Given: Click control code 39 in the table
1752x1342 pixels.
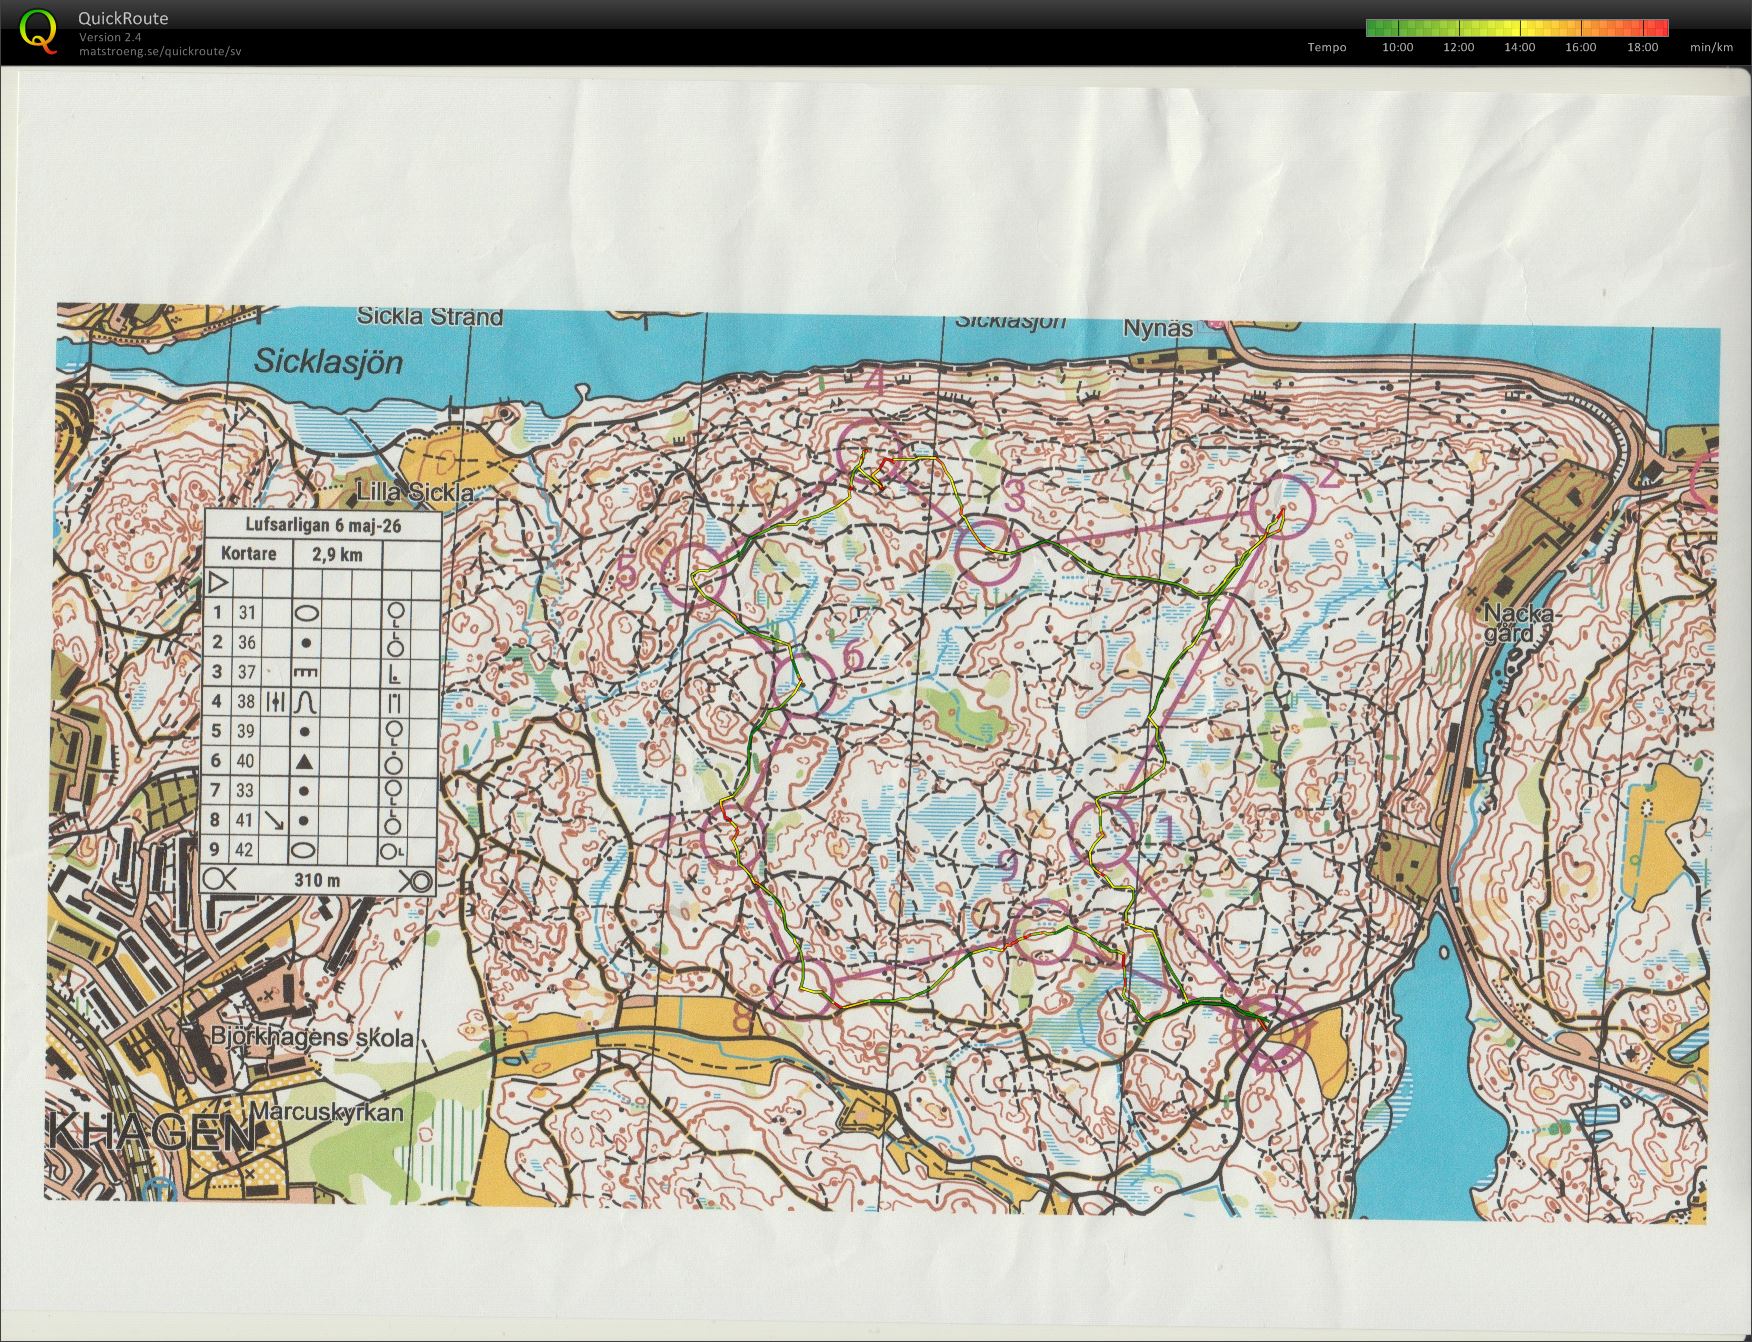Looking at the screenshot, I should [246, 731].
